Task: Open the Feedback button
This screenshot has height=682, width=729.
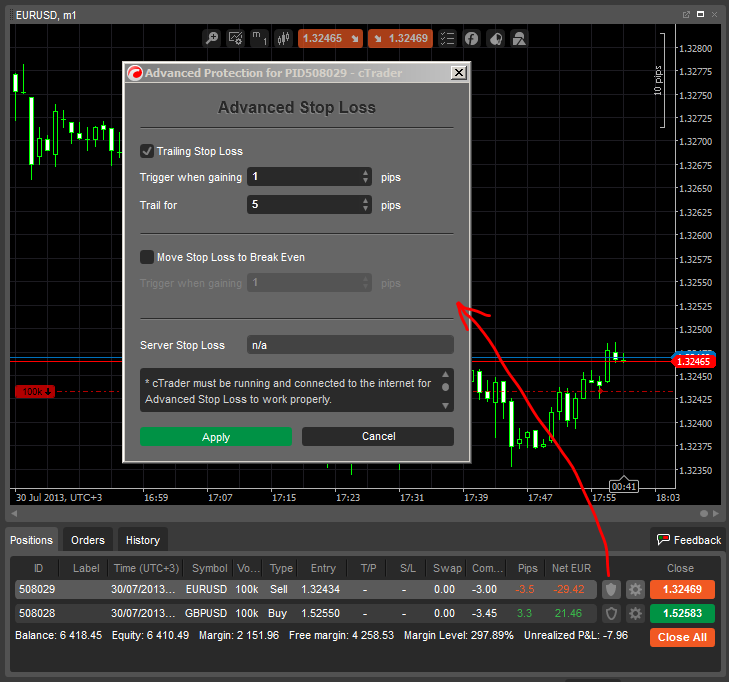Action: point(689,540)
